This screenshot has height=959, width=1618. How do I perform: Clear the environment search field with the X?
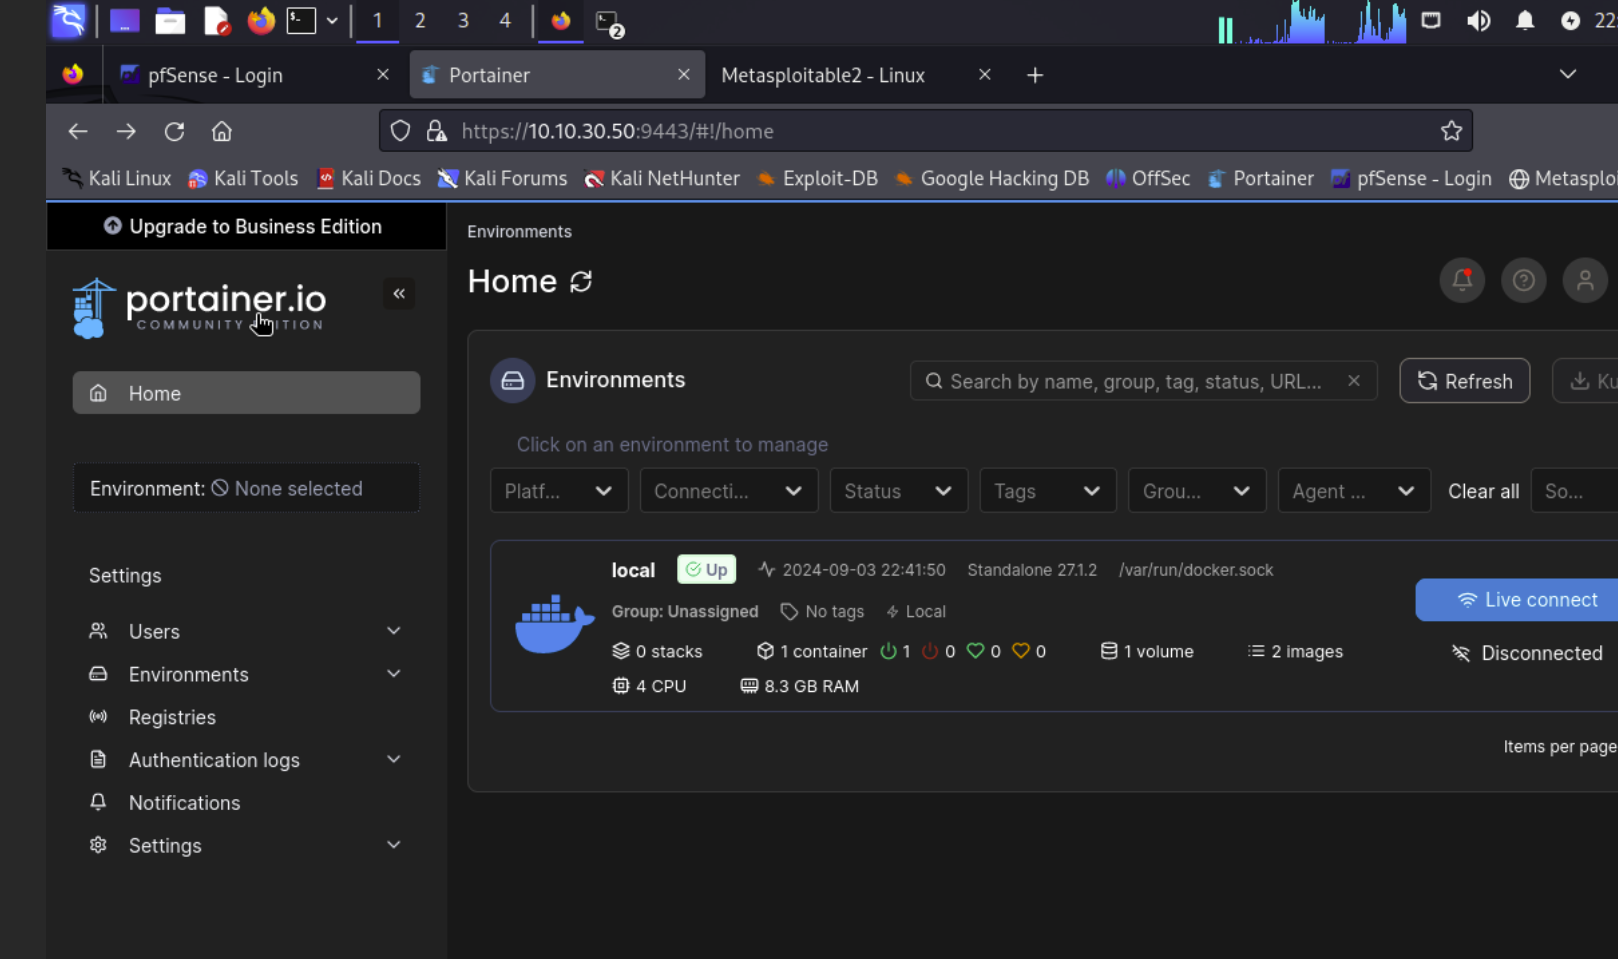[x=1354, y=381]
